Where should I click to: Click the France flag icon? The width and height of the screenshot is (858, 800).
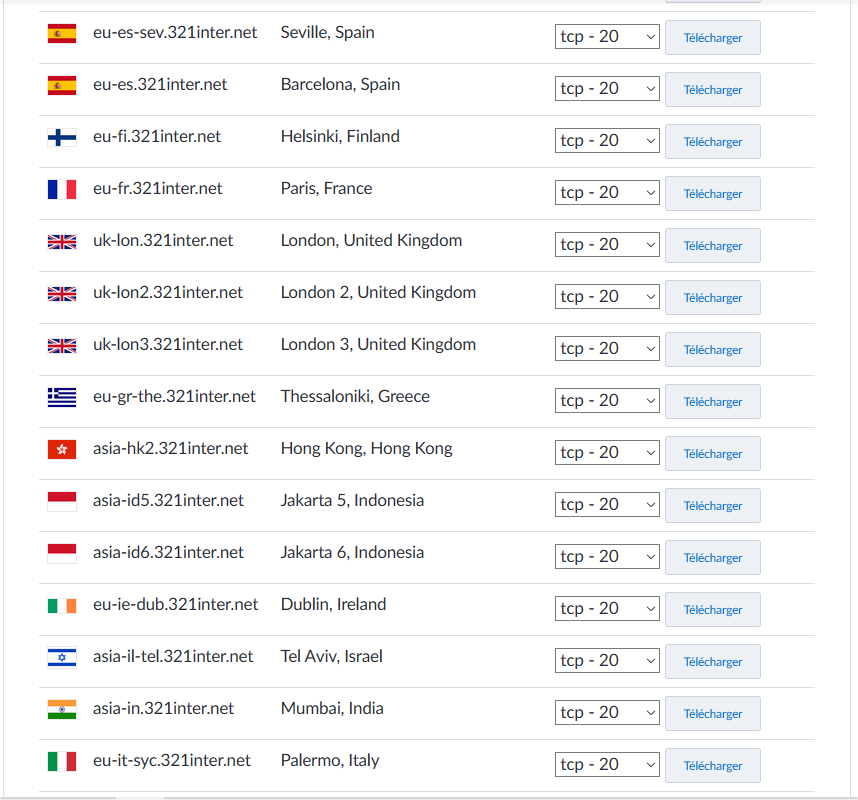coord(62,190)
